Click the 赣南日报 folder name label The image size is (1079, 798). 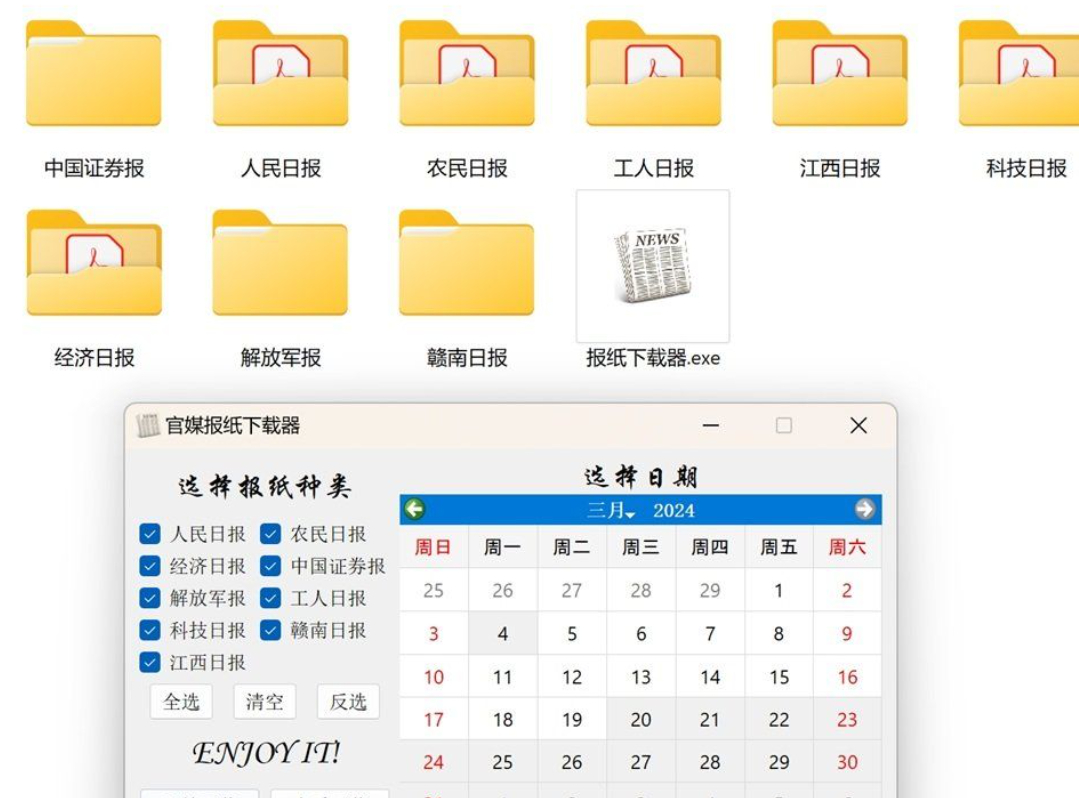coord(467,358)
